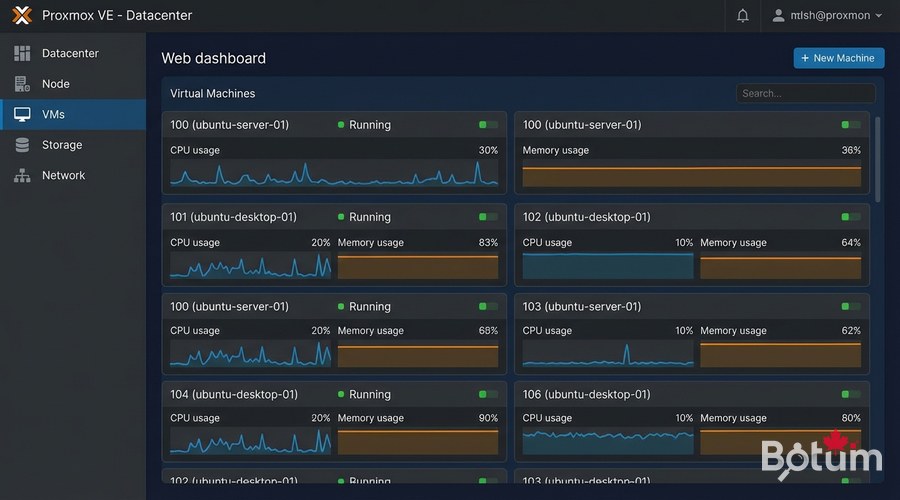The height and width of the screenshot is (500, 900).
Task: Open Storage label in sidebar
Action: (x=62, y=145)
